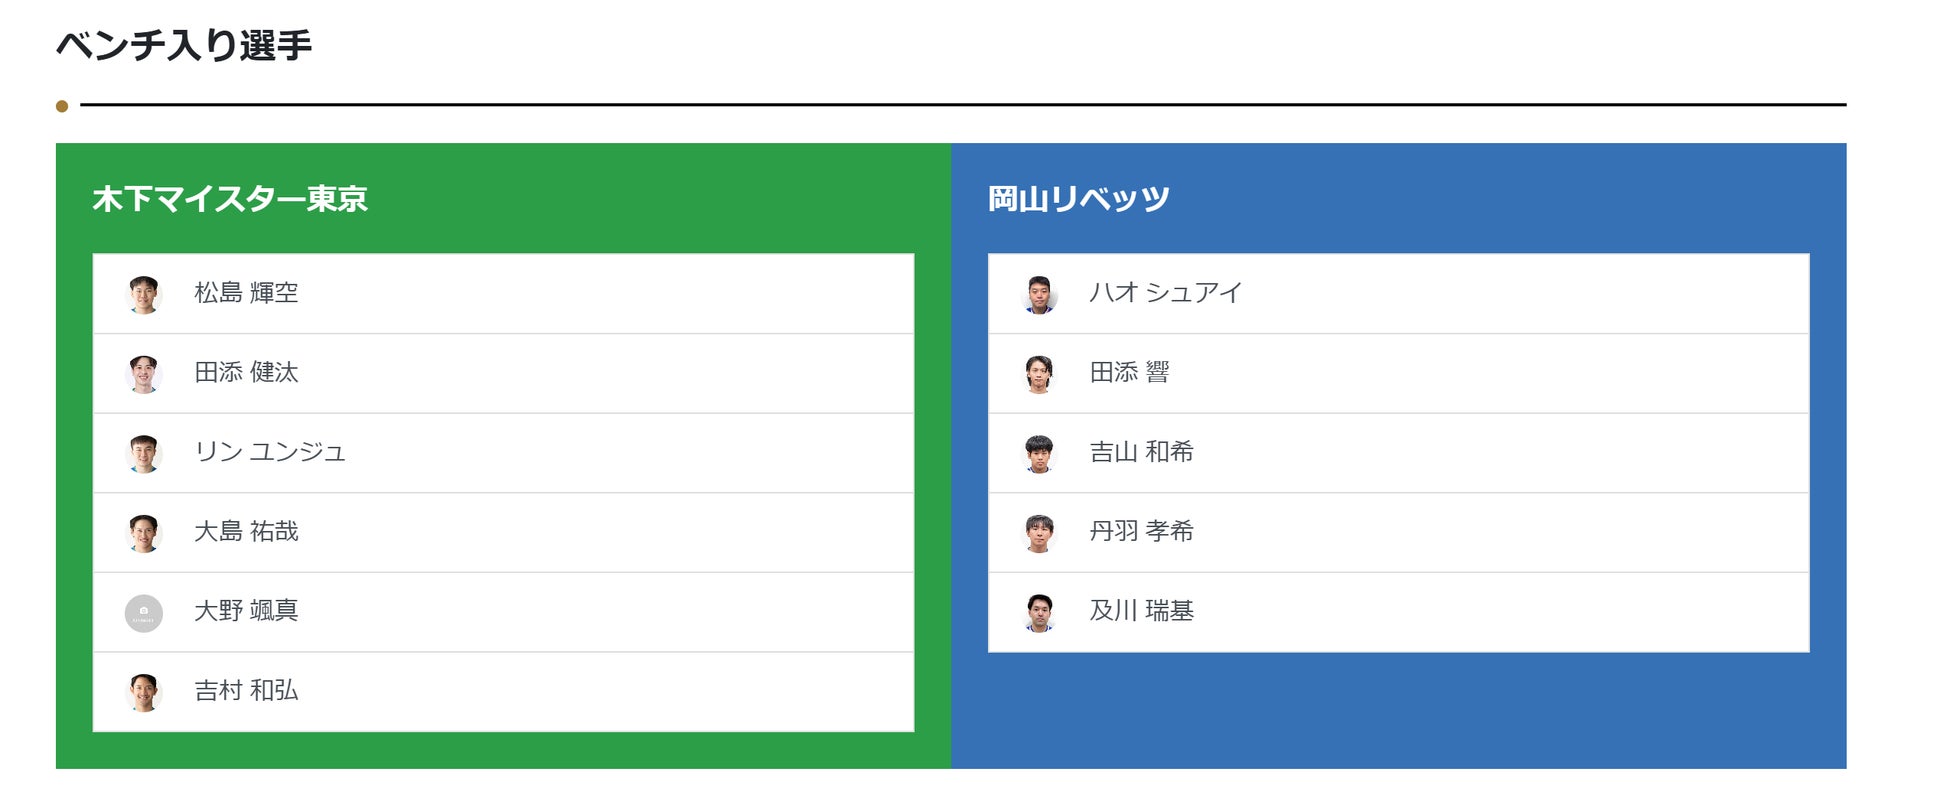Click ハオ シュアイ's player avatar

coord(1039,295)
